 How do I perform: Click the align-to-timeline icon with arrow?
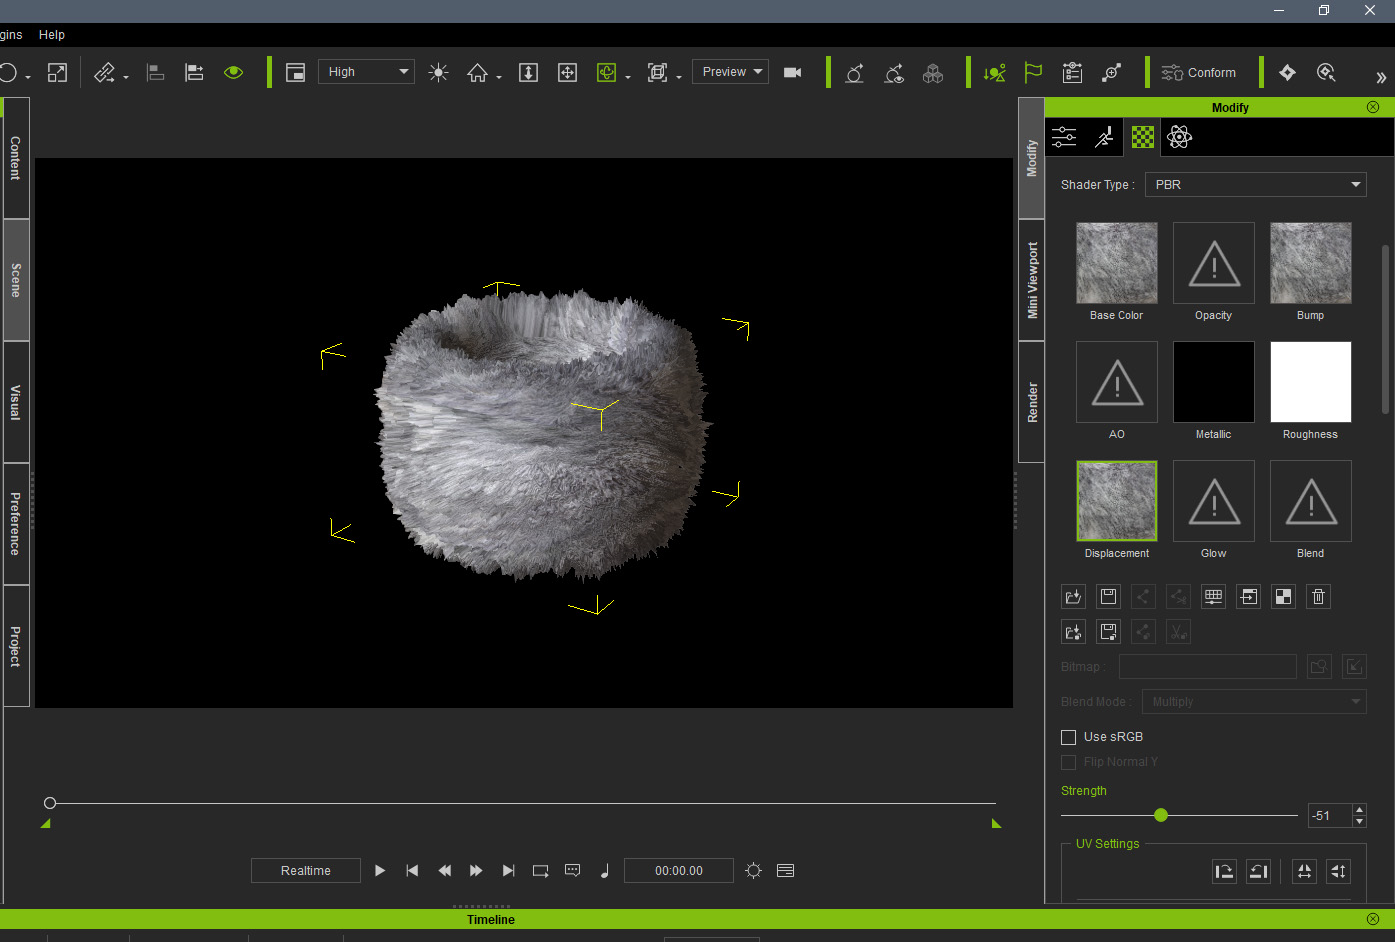click(x=194, y=72)
